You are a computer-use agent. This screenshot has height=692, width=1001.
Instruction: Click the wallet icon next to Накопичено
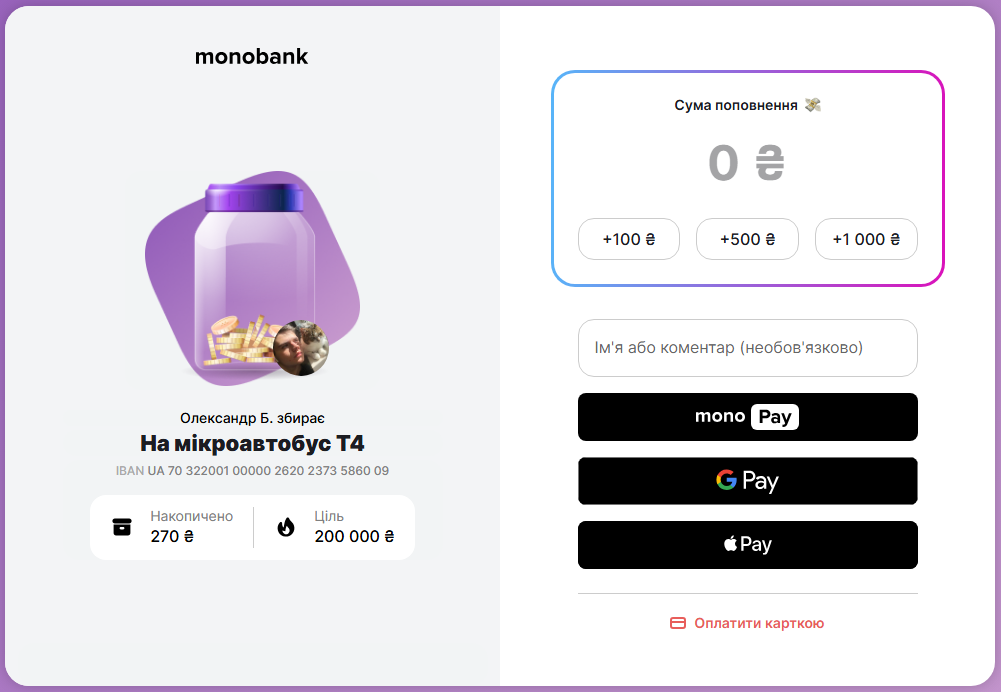124,526
